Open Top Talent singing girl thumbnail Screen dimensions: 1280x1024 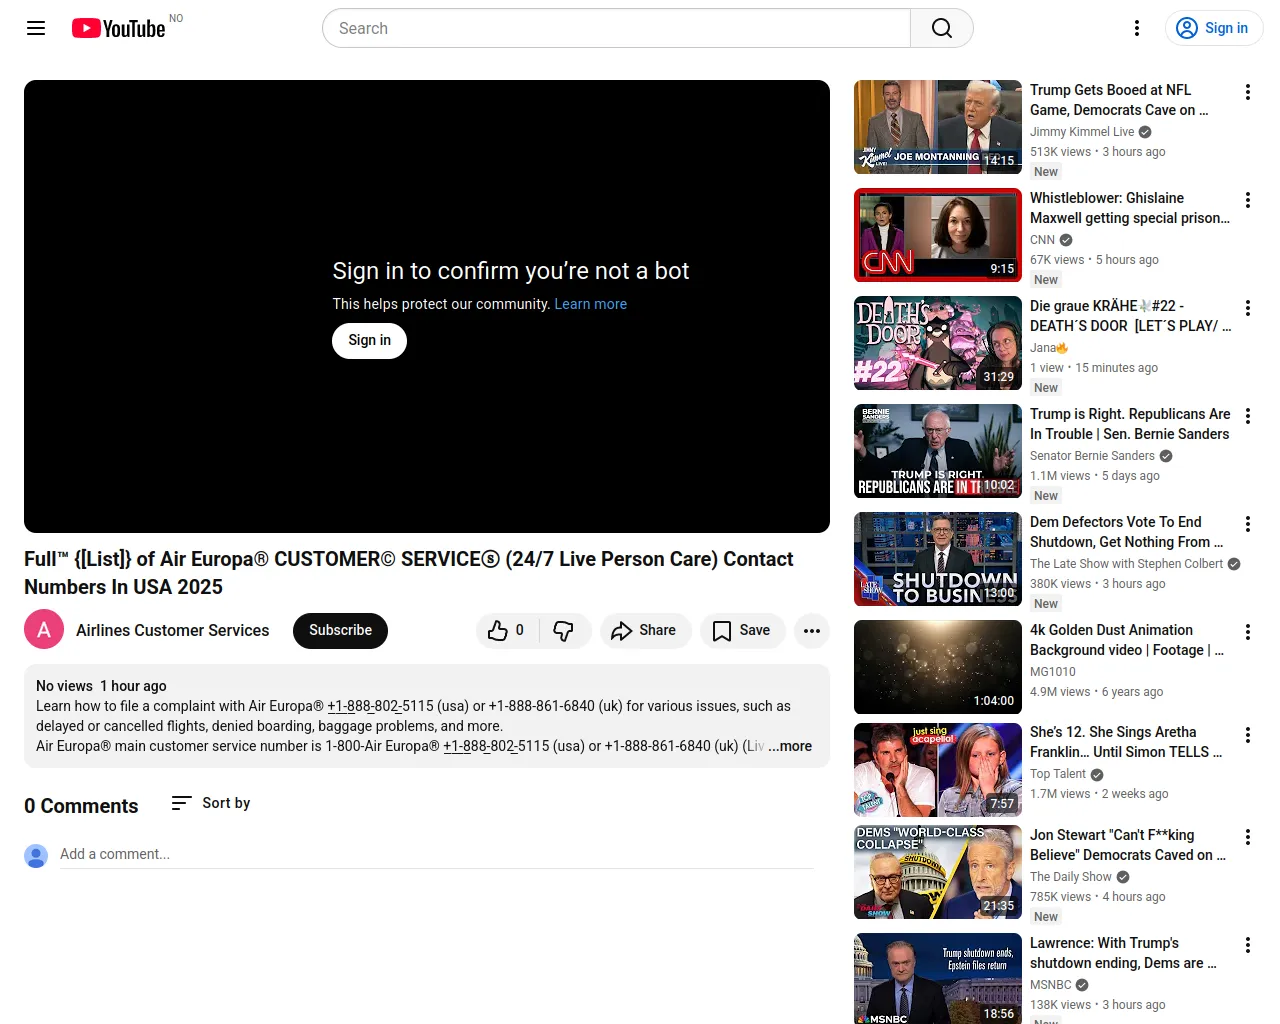click(x=938, y=770)
